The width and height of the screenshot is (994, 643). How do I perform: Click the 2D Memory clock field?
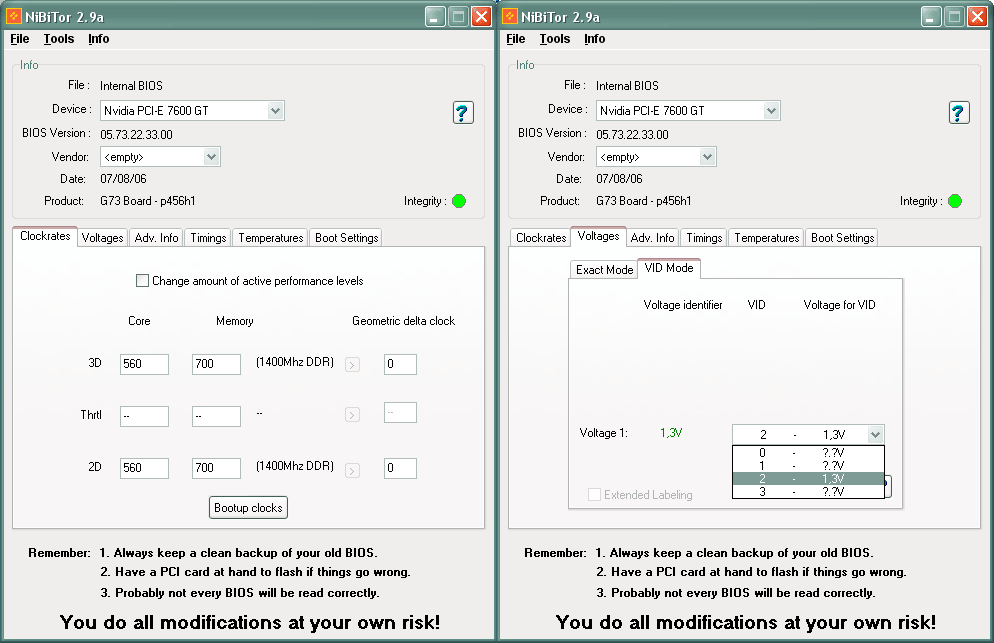pyautogui.click(x=216, y=468)
